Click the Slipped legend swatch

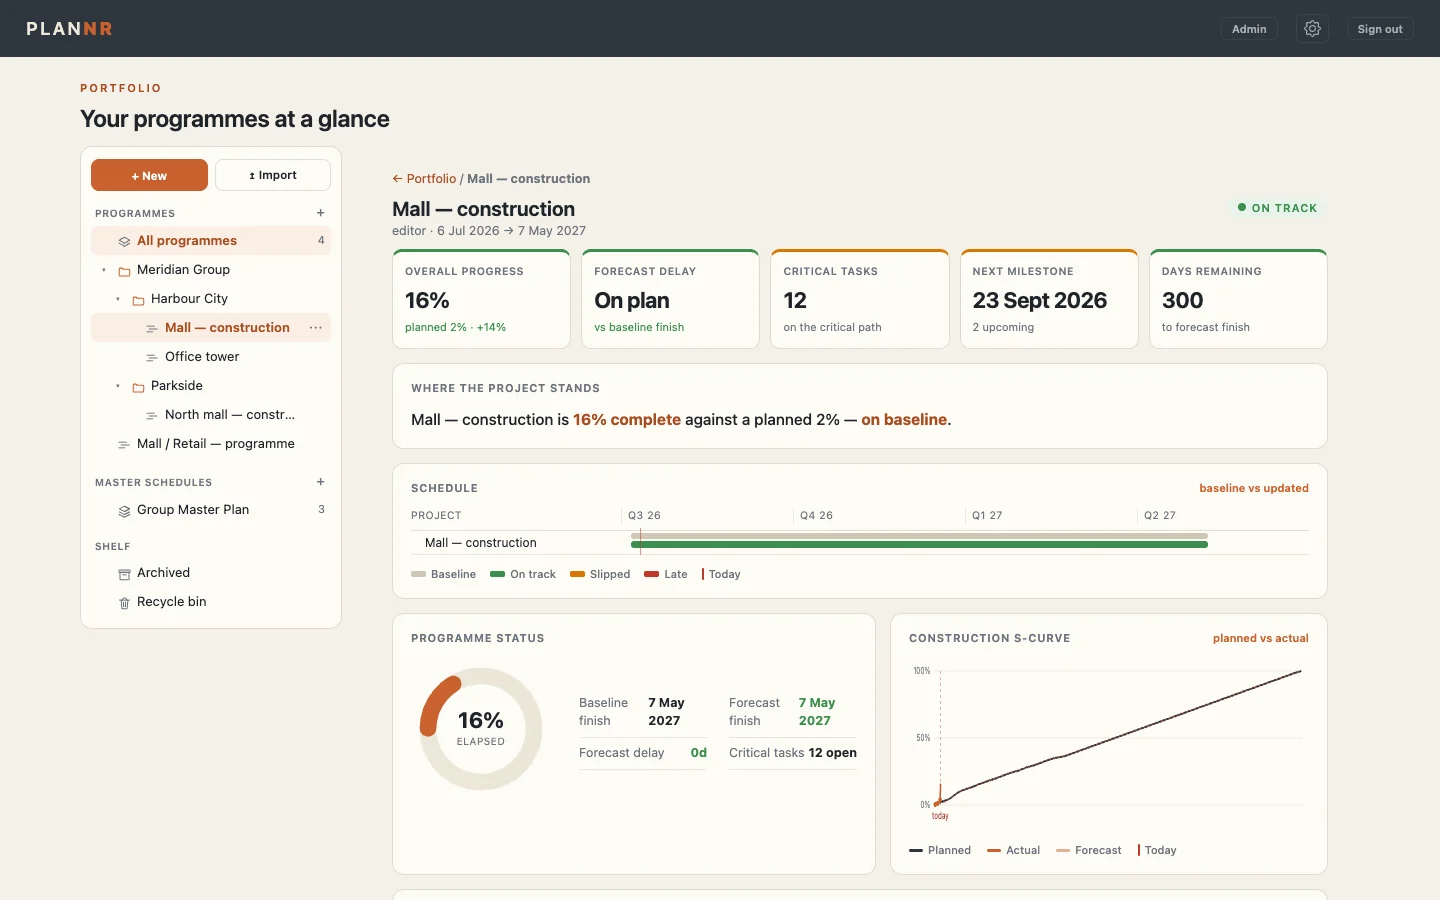click(577, 574)
